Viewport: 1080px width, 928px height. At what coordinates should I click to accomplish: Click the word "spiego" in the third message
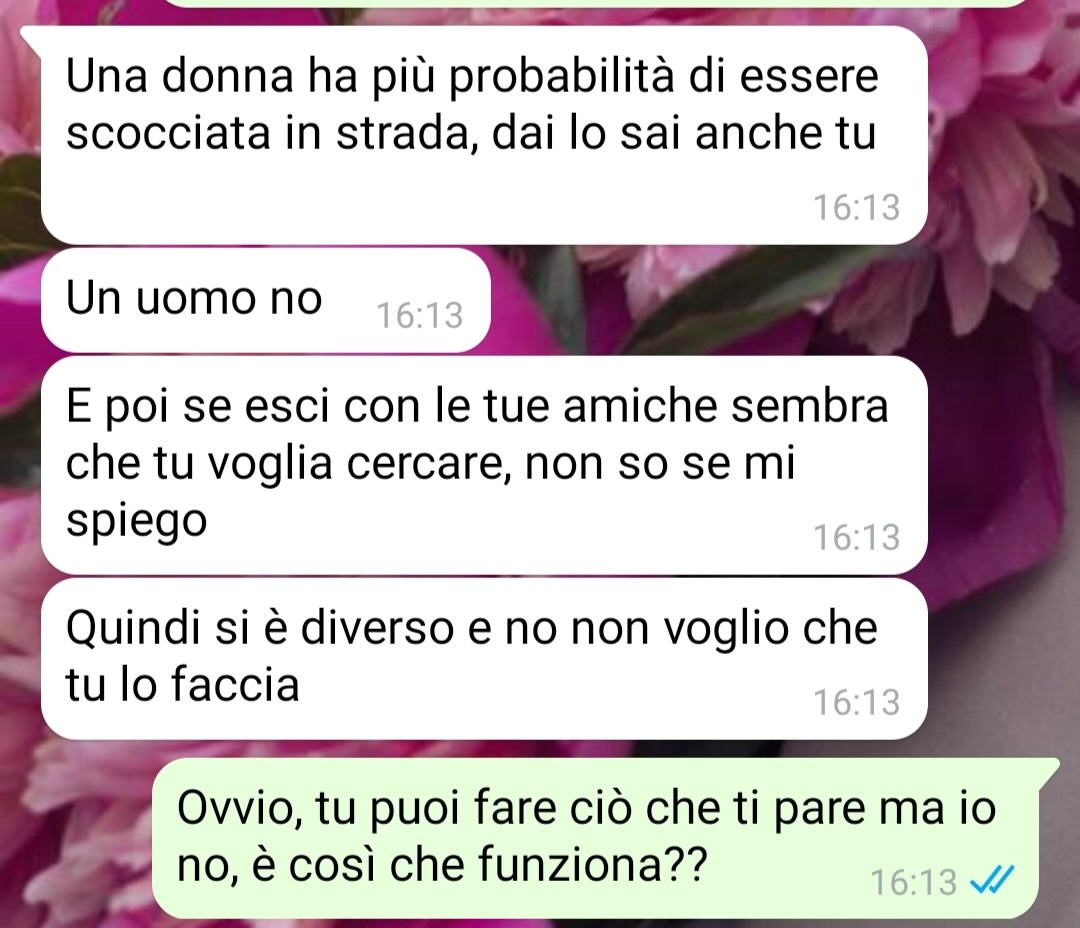click(x=136, y=522)
